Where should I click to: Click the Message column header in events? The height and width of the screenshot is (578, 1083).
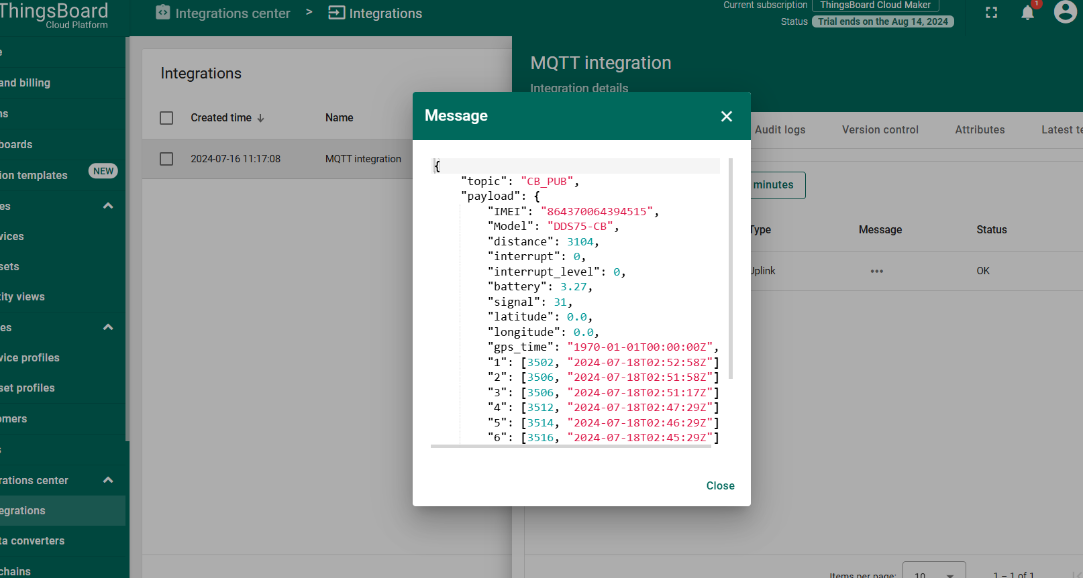tap(880, 230)
